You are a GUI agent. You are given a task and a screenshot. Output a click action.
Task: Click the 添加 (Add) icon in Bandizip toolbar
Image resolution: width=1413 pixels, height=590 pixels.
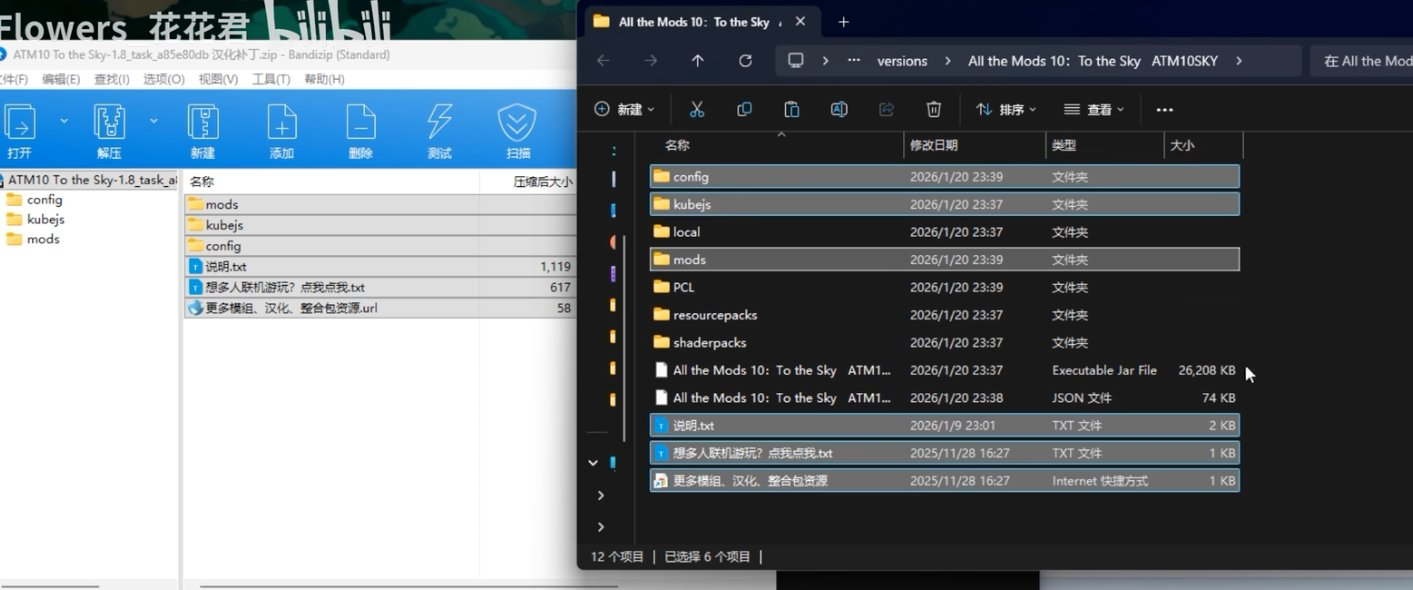tap(282, 128)
